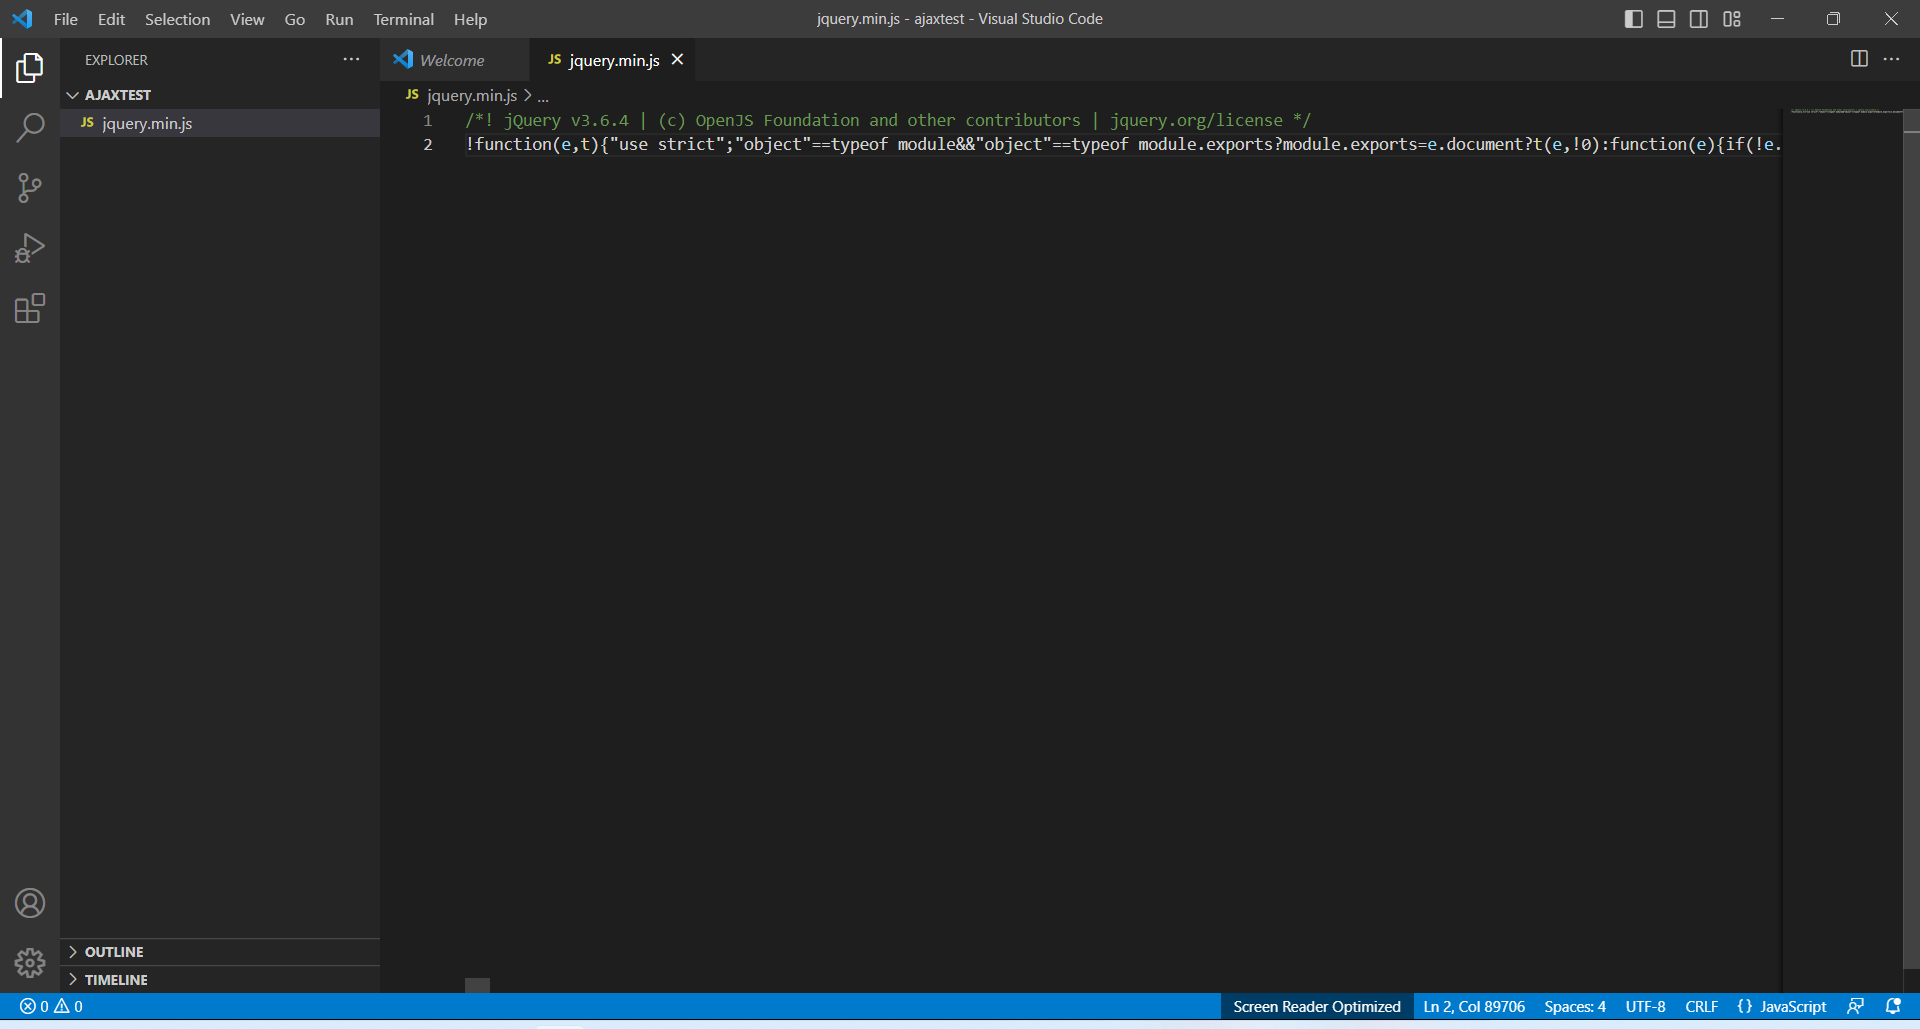Click errors and warnings count in status bar

tap(51, 1006)
